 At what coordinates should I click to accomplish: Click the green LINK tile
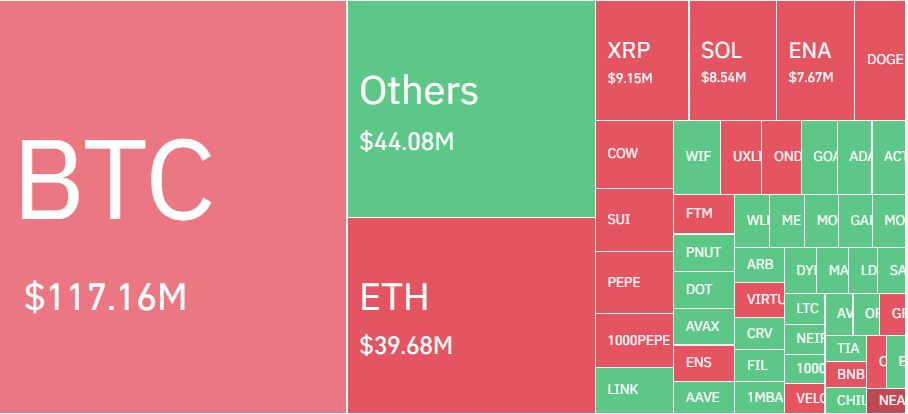coord(633,390)
